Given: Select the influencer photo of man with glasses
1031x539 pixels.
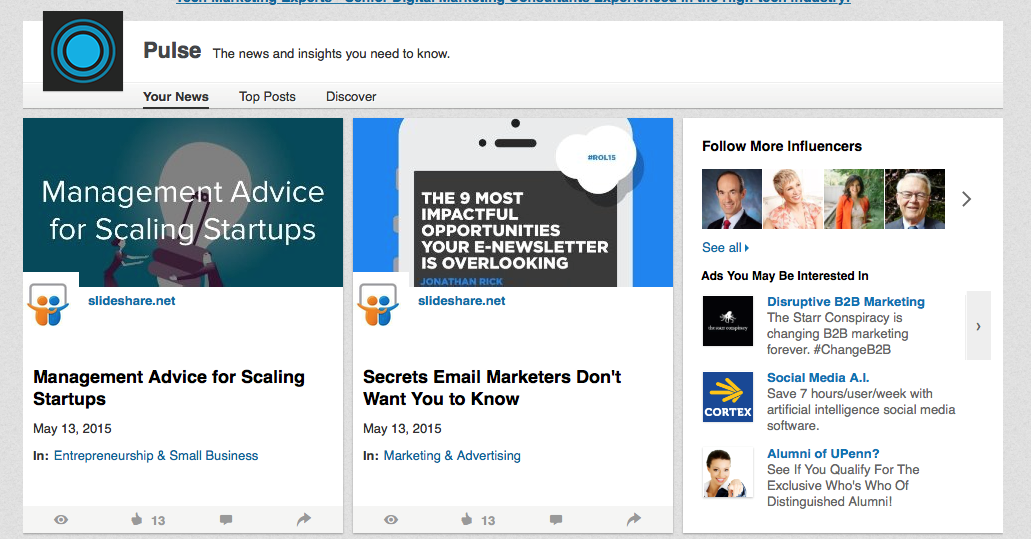Looking at the screenshot, I should (x=915, y=199).
